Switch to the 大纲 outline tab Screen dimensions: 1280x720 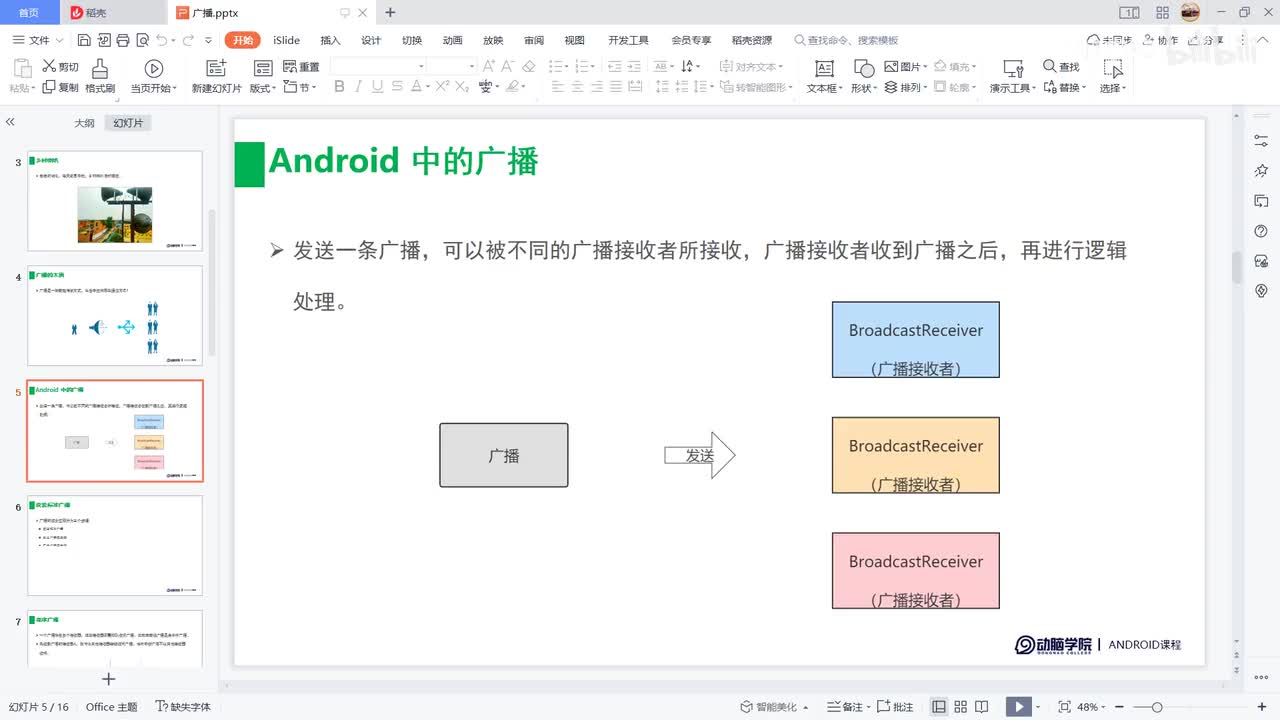pyautogui.click(x=84, y=123)
